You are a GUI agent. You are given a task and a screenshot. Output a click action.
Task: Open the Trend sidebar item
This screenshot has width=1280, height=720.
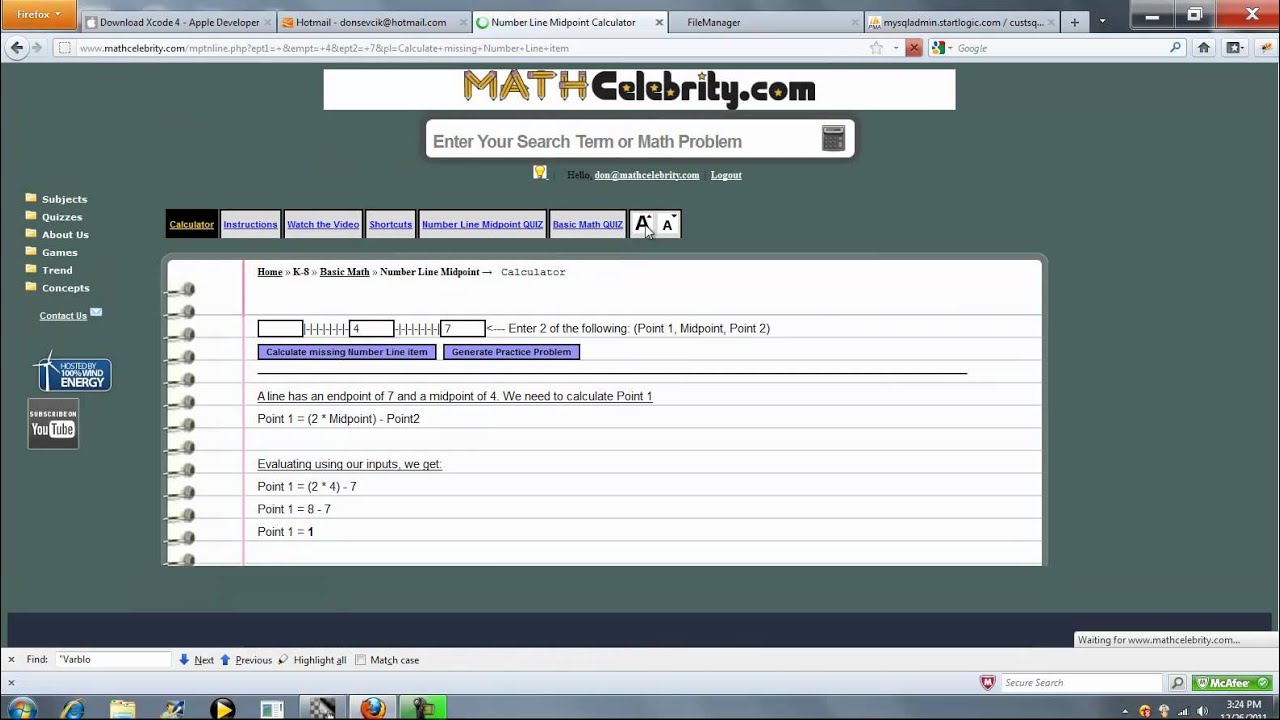[x=57, y=270]
